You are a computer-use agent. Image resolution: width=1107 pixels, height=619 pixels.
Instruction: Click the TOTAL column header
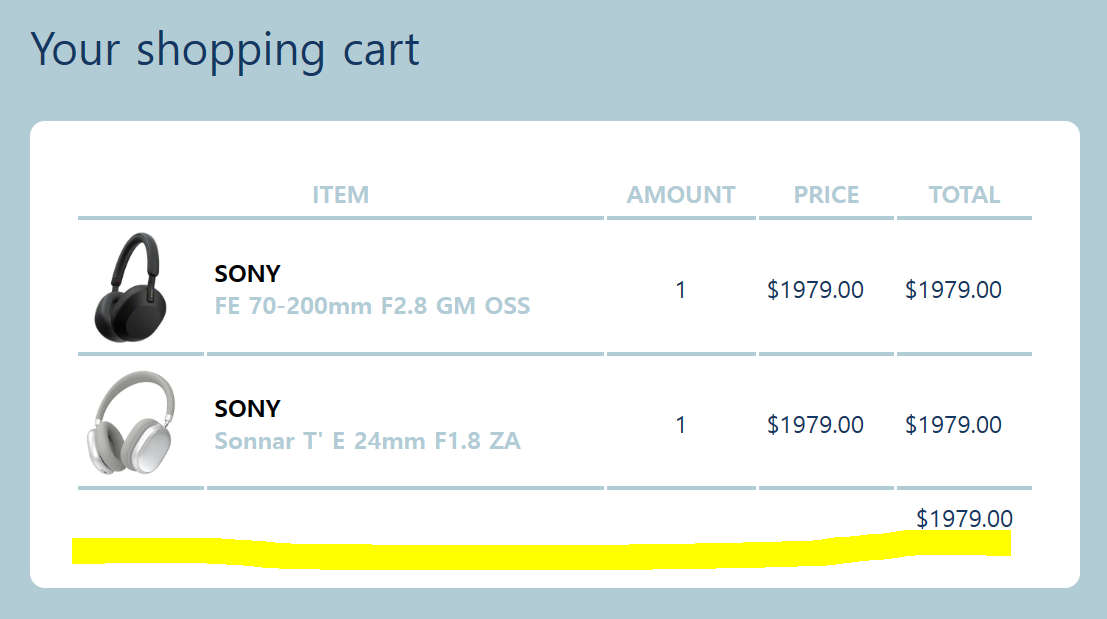click(964, 195)
